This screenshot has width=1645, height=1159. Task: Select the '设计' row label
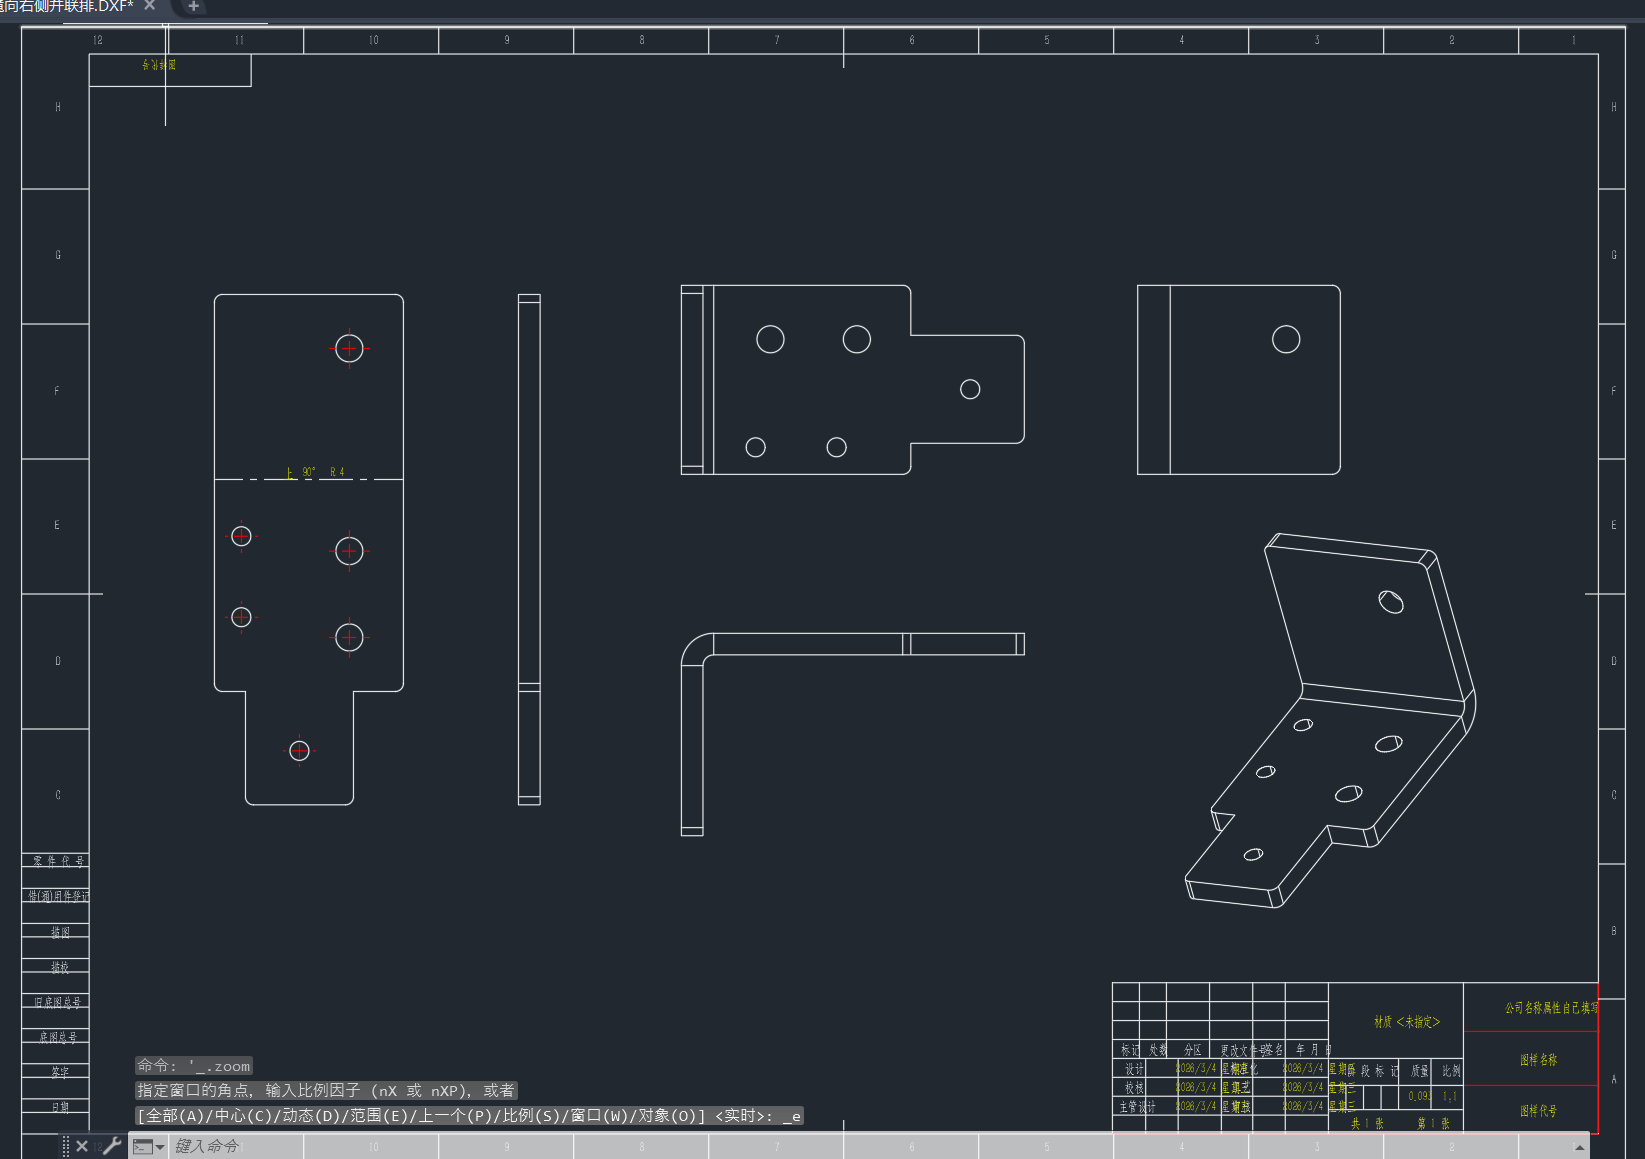click(x=1133, y=1069)
